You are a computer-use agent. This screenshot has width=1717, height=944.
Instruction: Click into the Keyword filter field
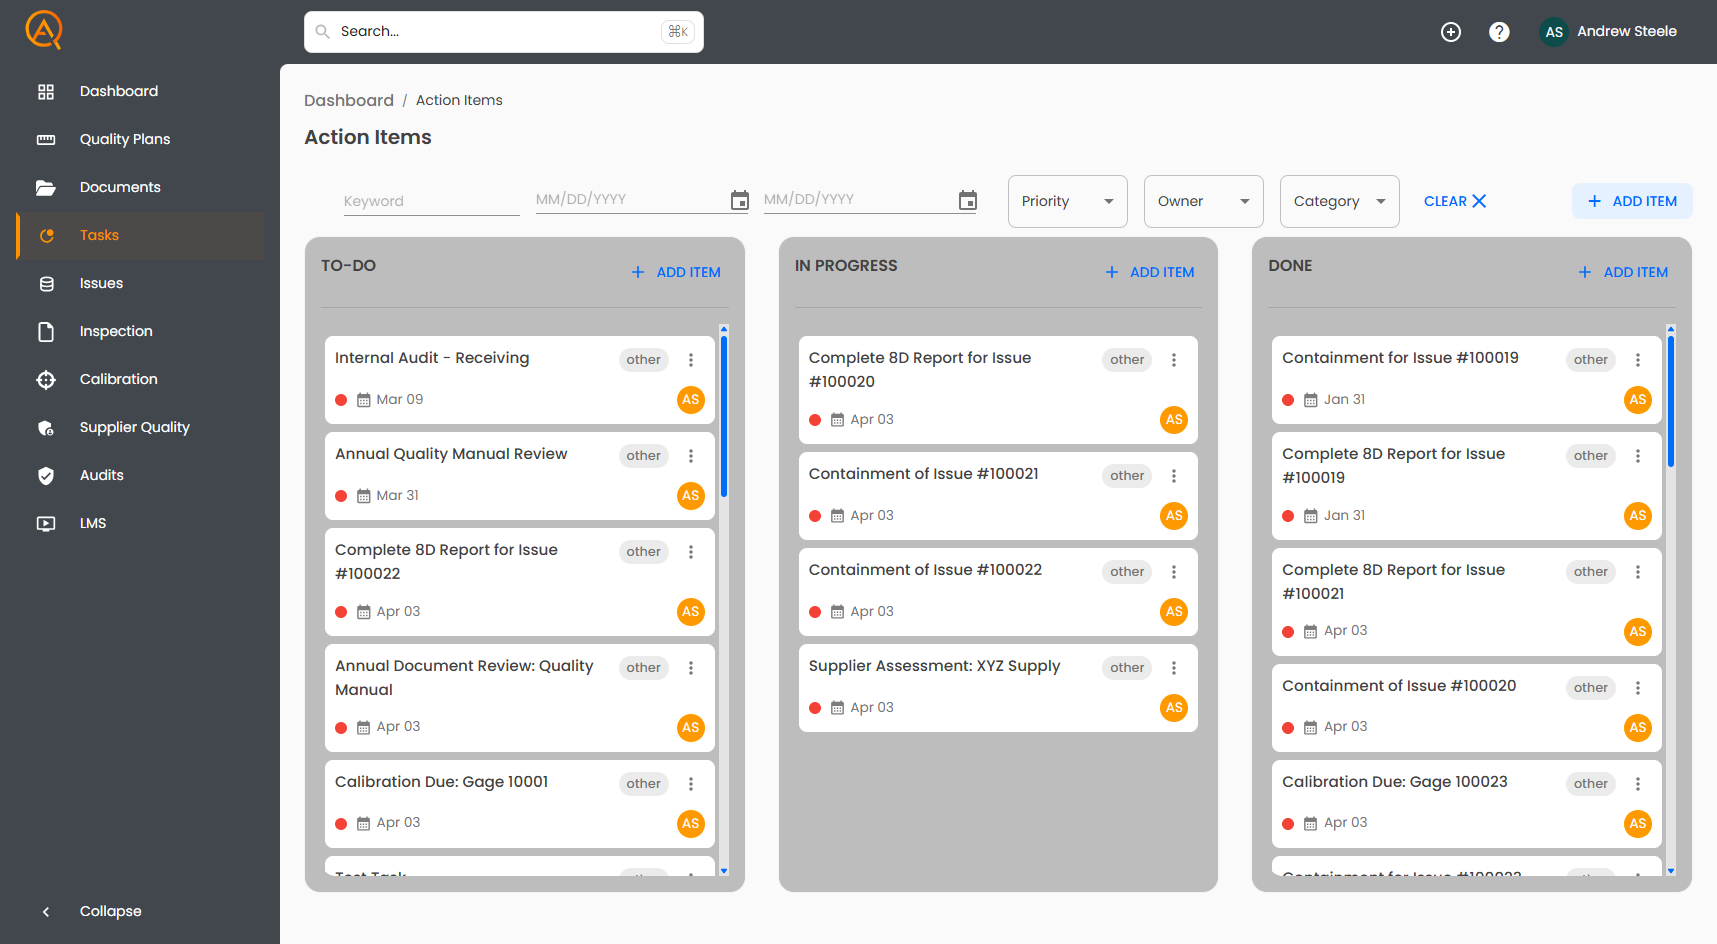tap(432, 201)
